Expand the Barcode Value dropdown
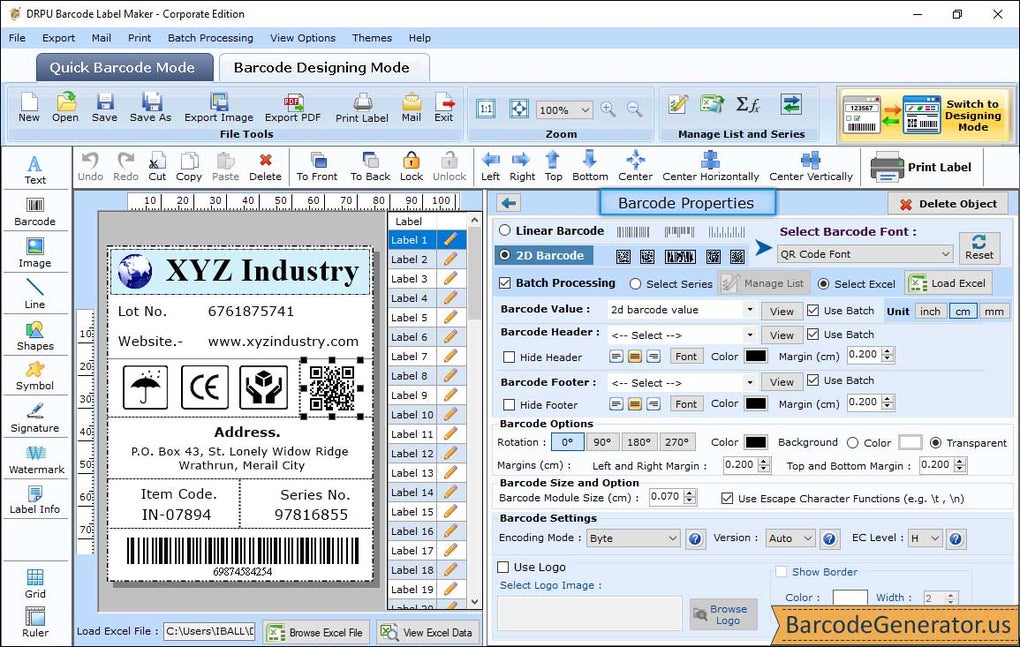 pos(751,310)
